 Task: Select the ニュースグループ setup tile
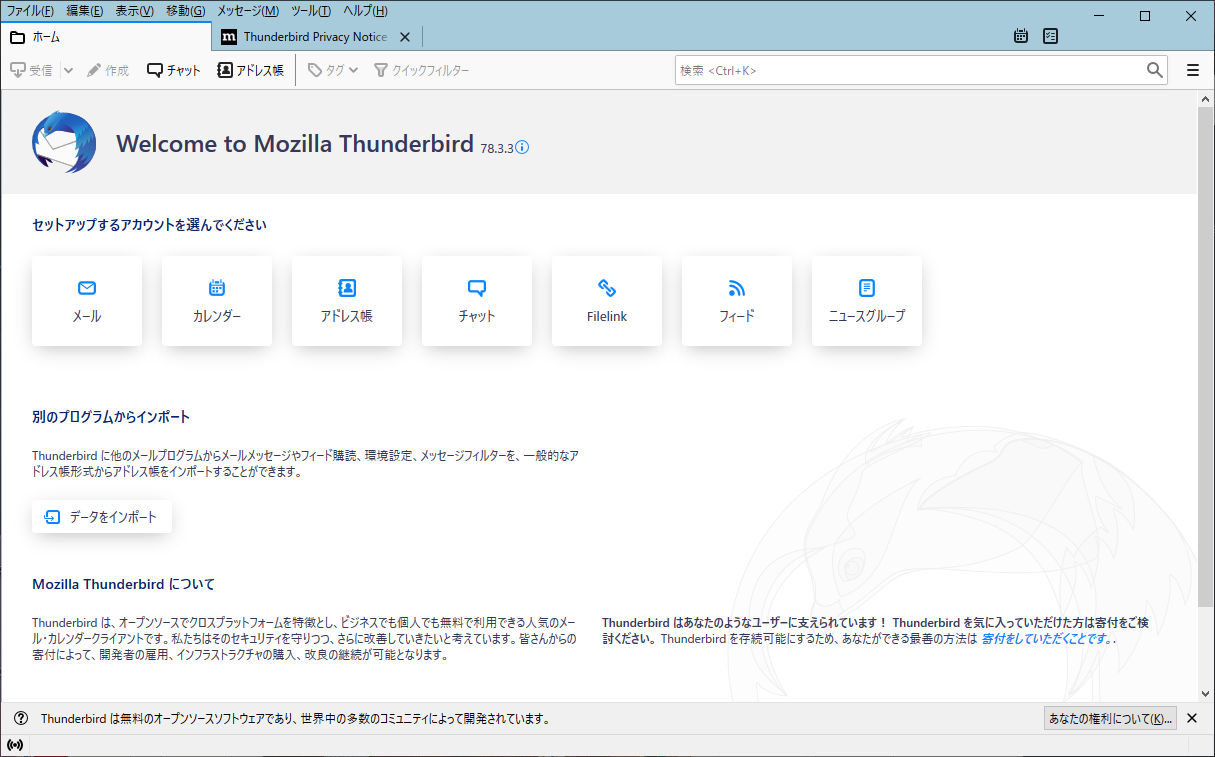click(867, 301)
